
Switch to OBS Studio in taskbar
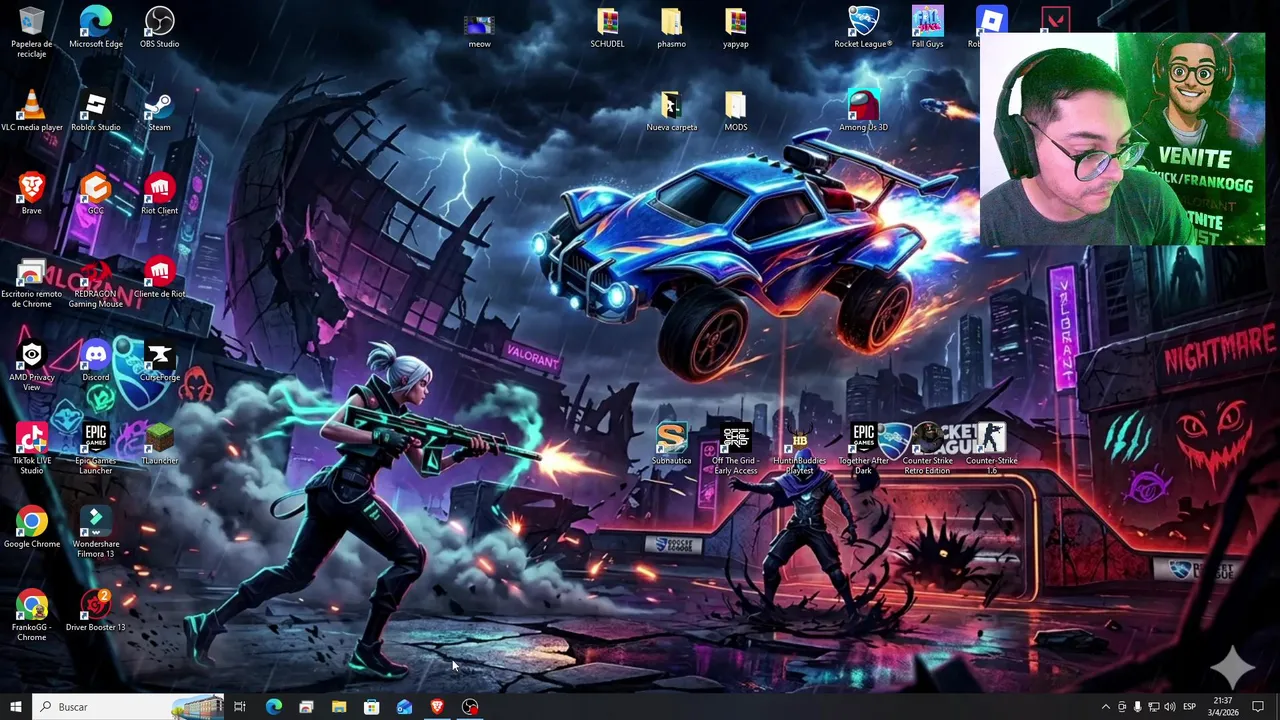[x=470, y=707]
